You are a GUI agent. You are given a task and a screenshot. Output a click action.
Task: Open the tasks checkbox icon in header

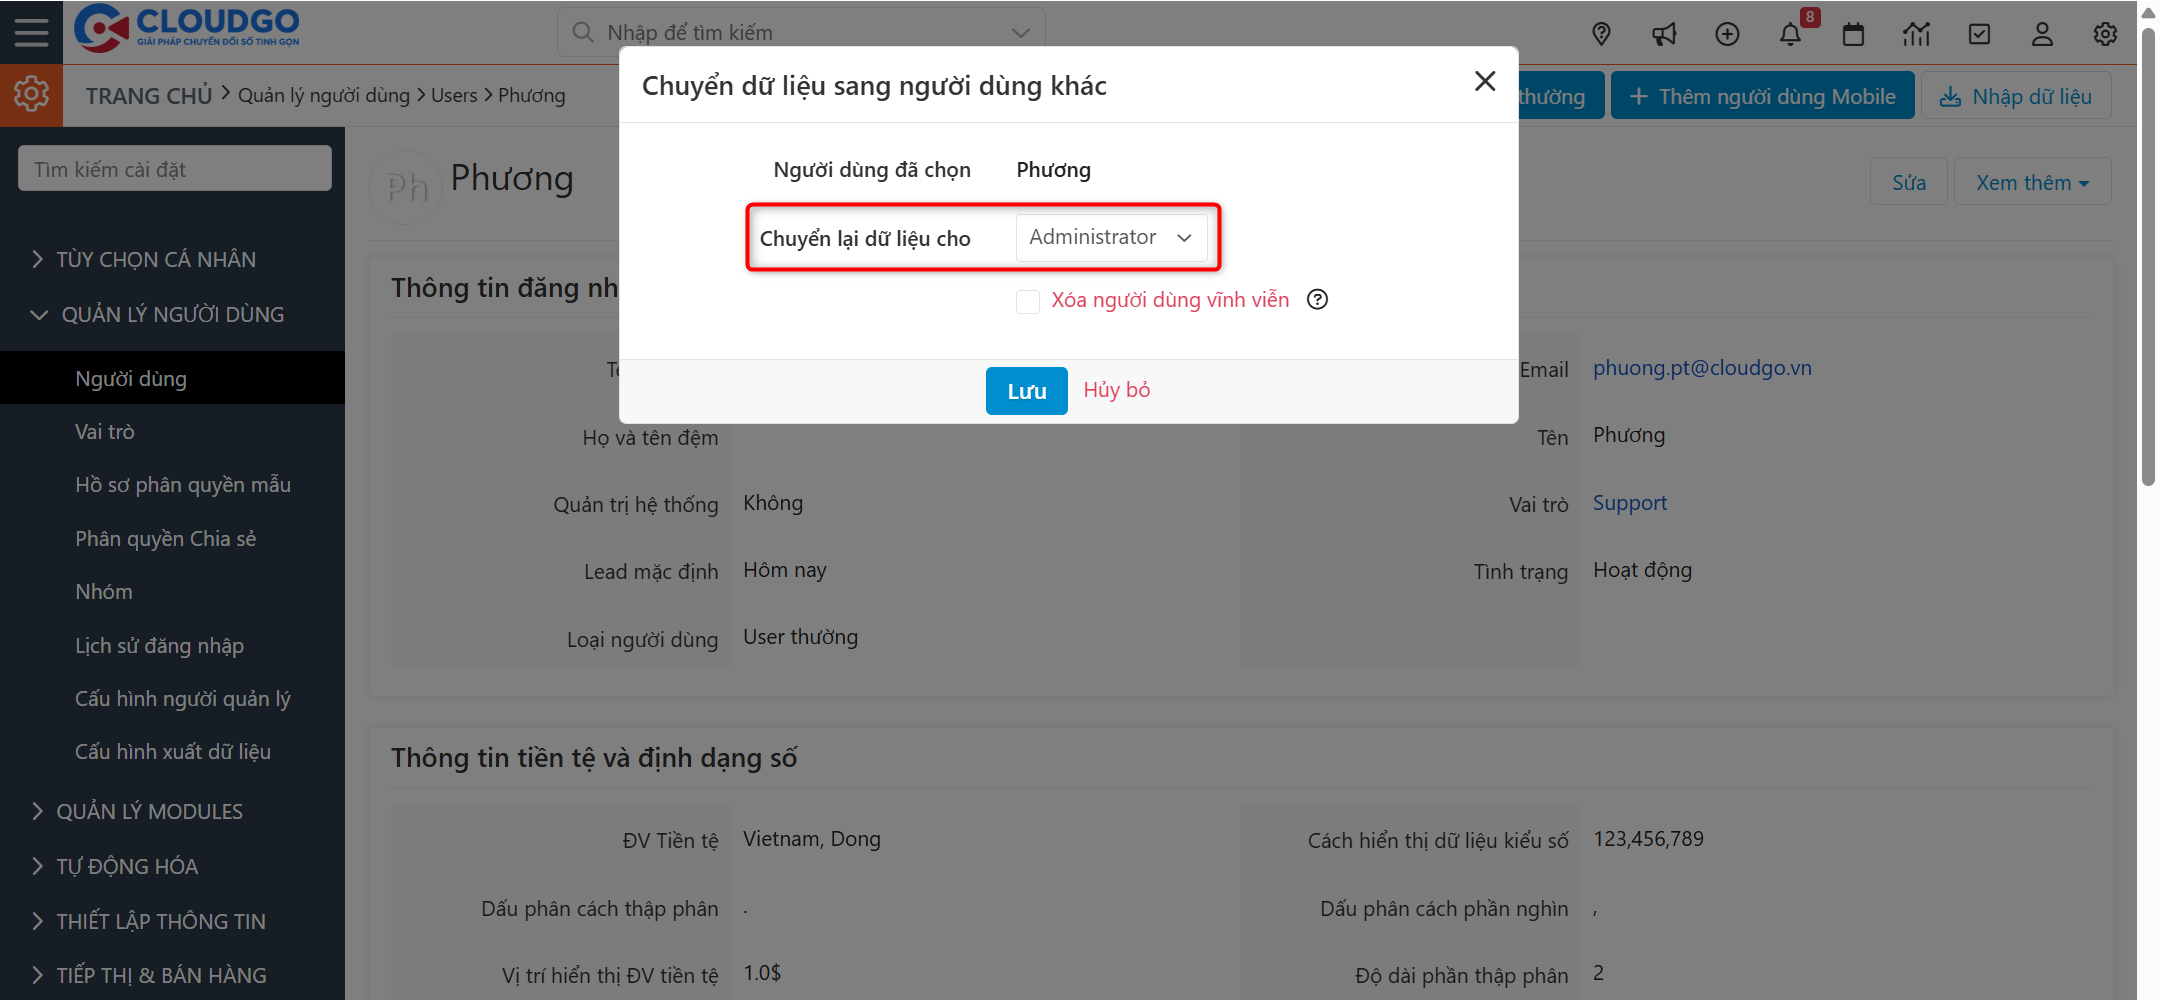(1979, 33)
